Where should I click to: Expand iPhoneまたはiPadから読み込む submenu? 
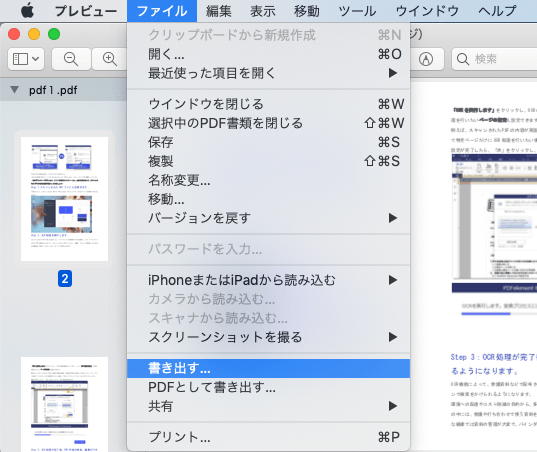tap(268, 280)
